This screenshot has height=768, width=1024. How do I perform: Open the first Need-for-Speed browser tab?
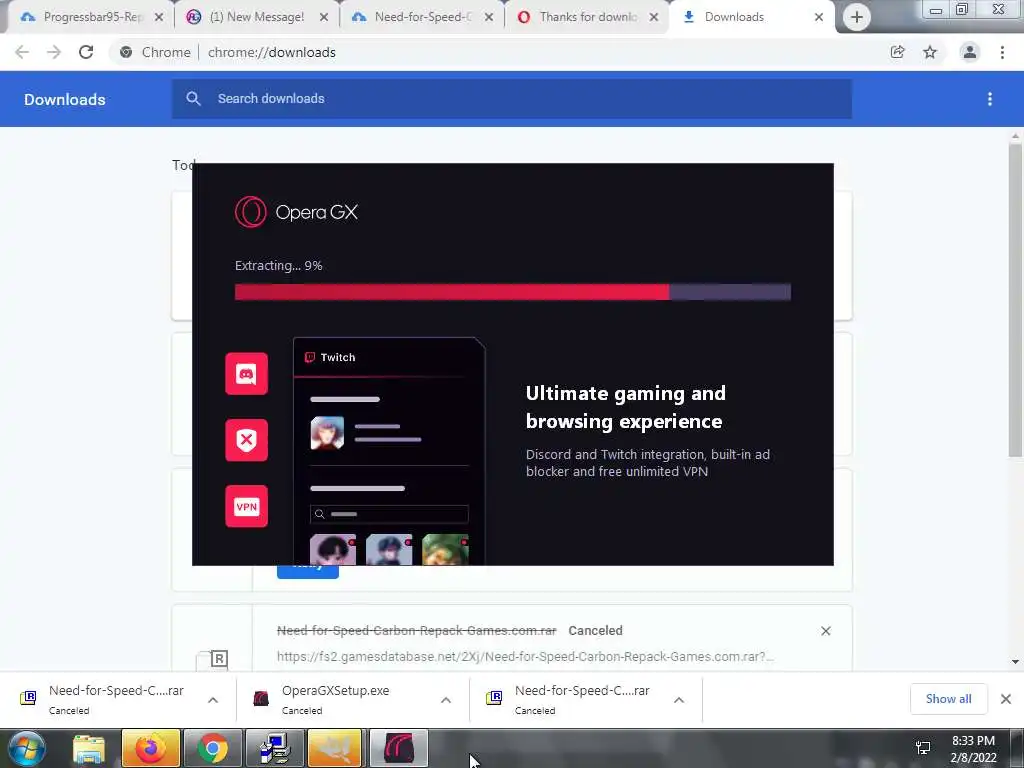coord(422,17)
